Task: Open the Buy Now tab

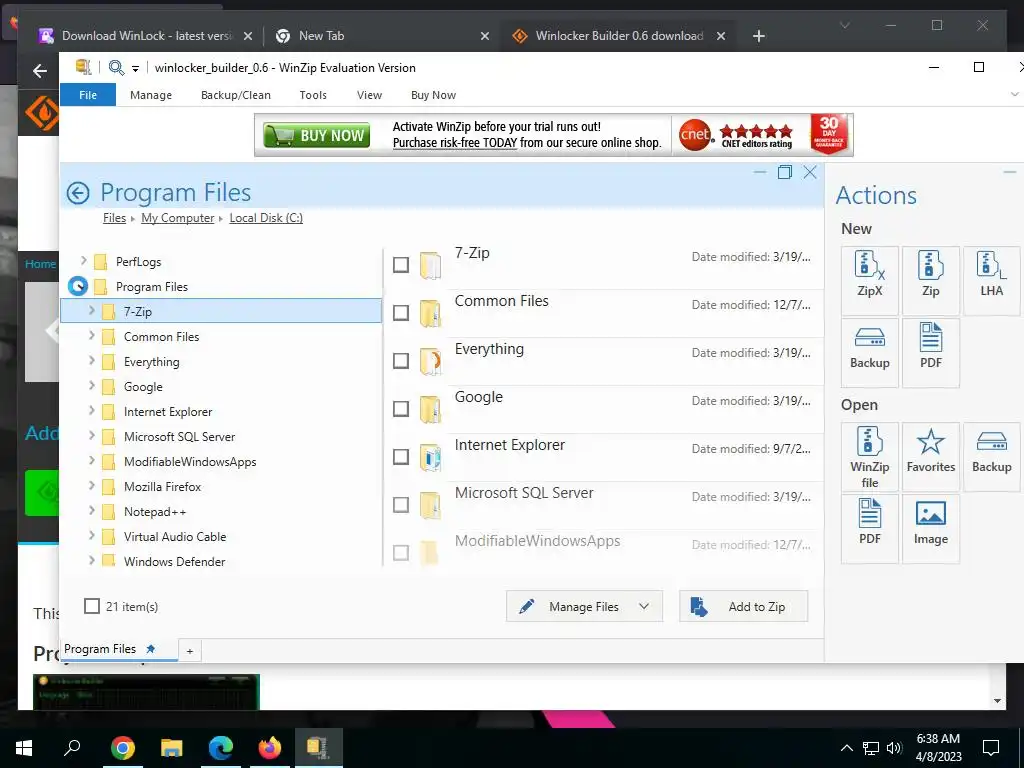Action: click(x=433, y=95)
